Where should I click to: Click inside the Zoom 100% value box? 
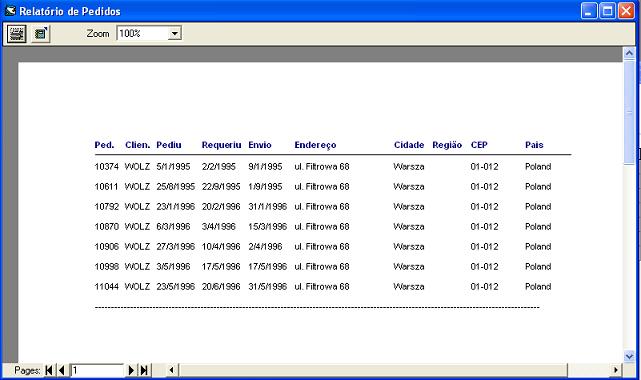click(143, 34)
